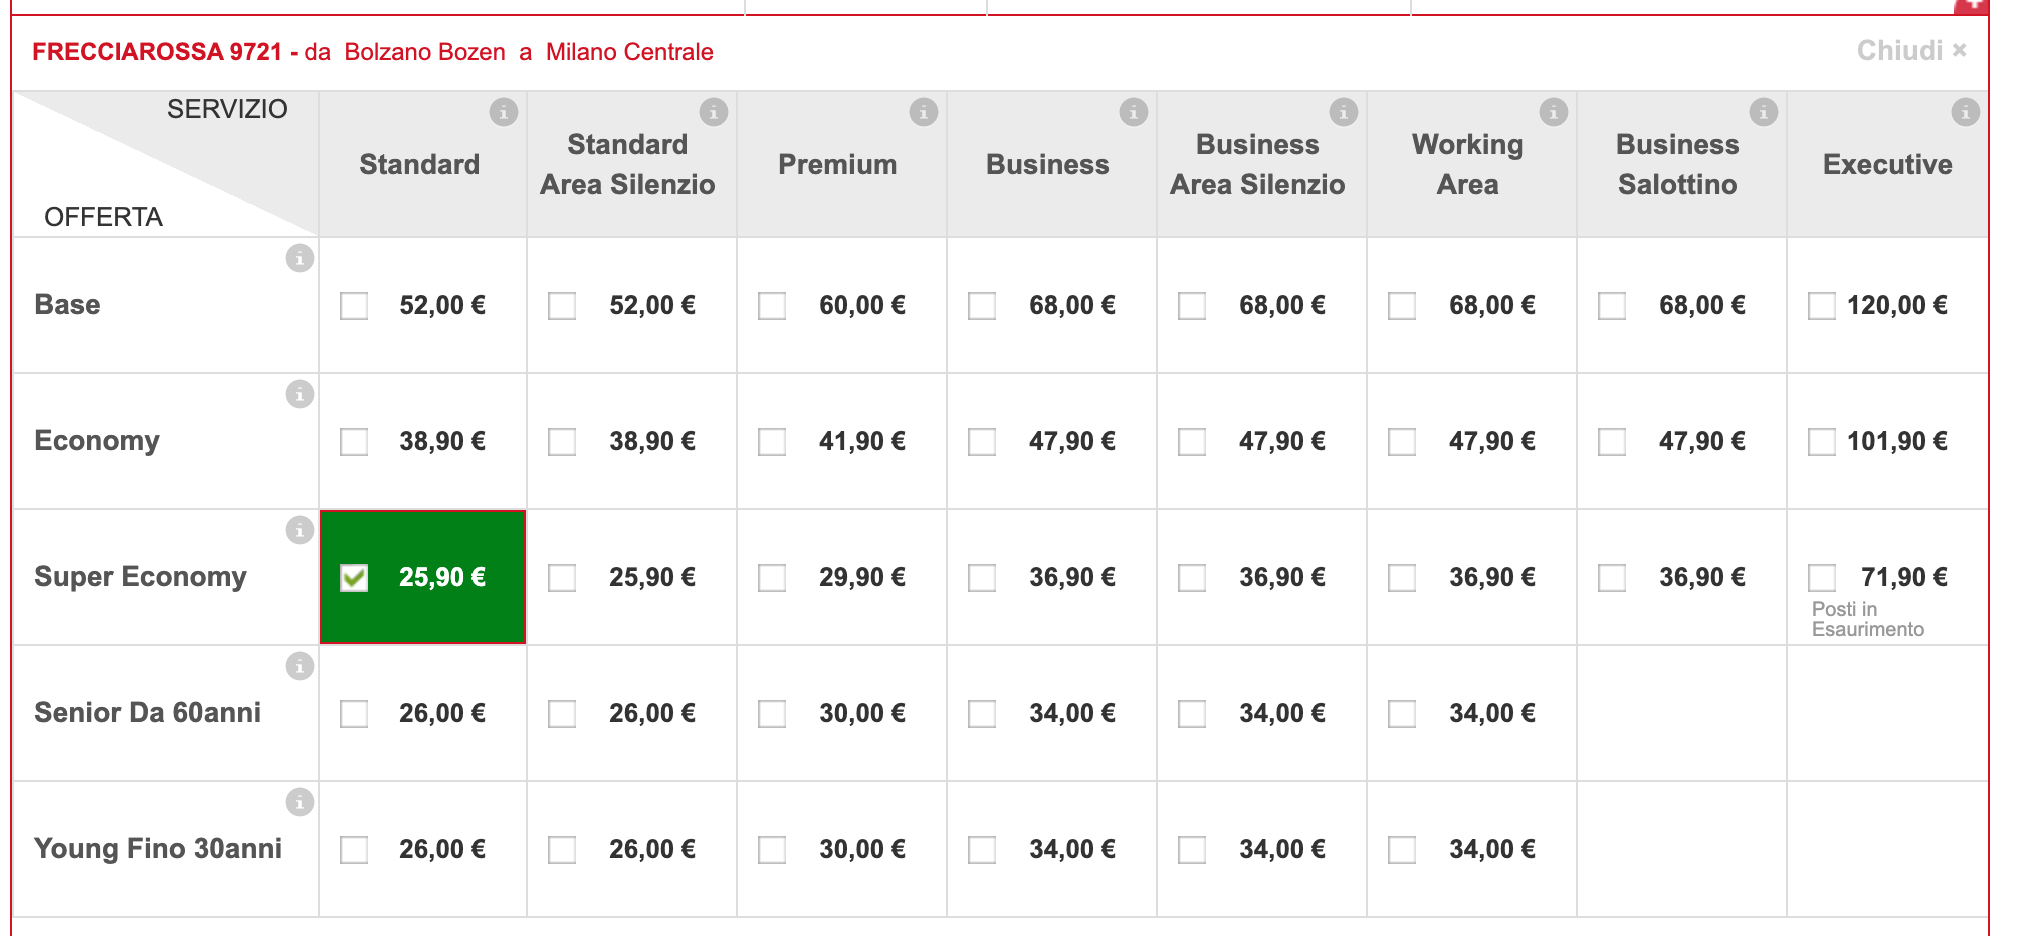This screenshot has height=936, width=2044.
Task: Click the OFFERTA header label
Action: pyautogui.click(x=103, y=217)
